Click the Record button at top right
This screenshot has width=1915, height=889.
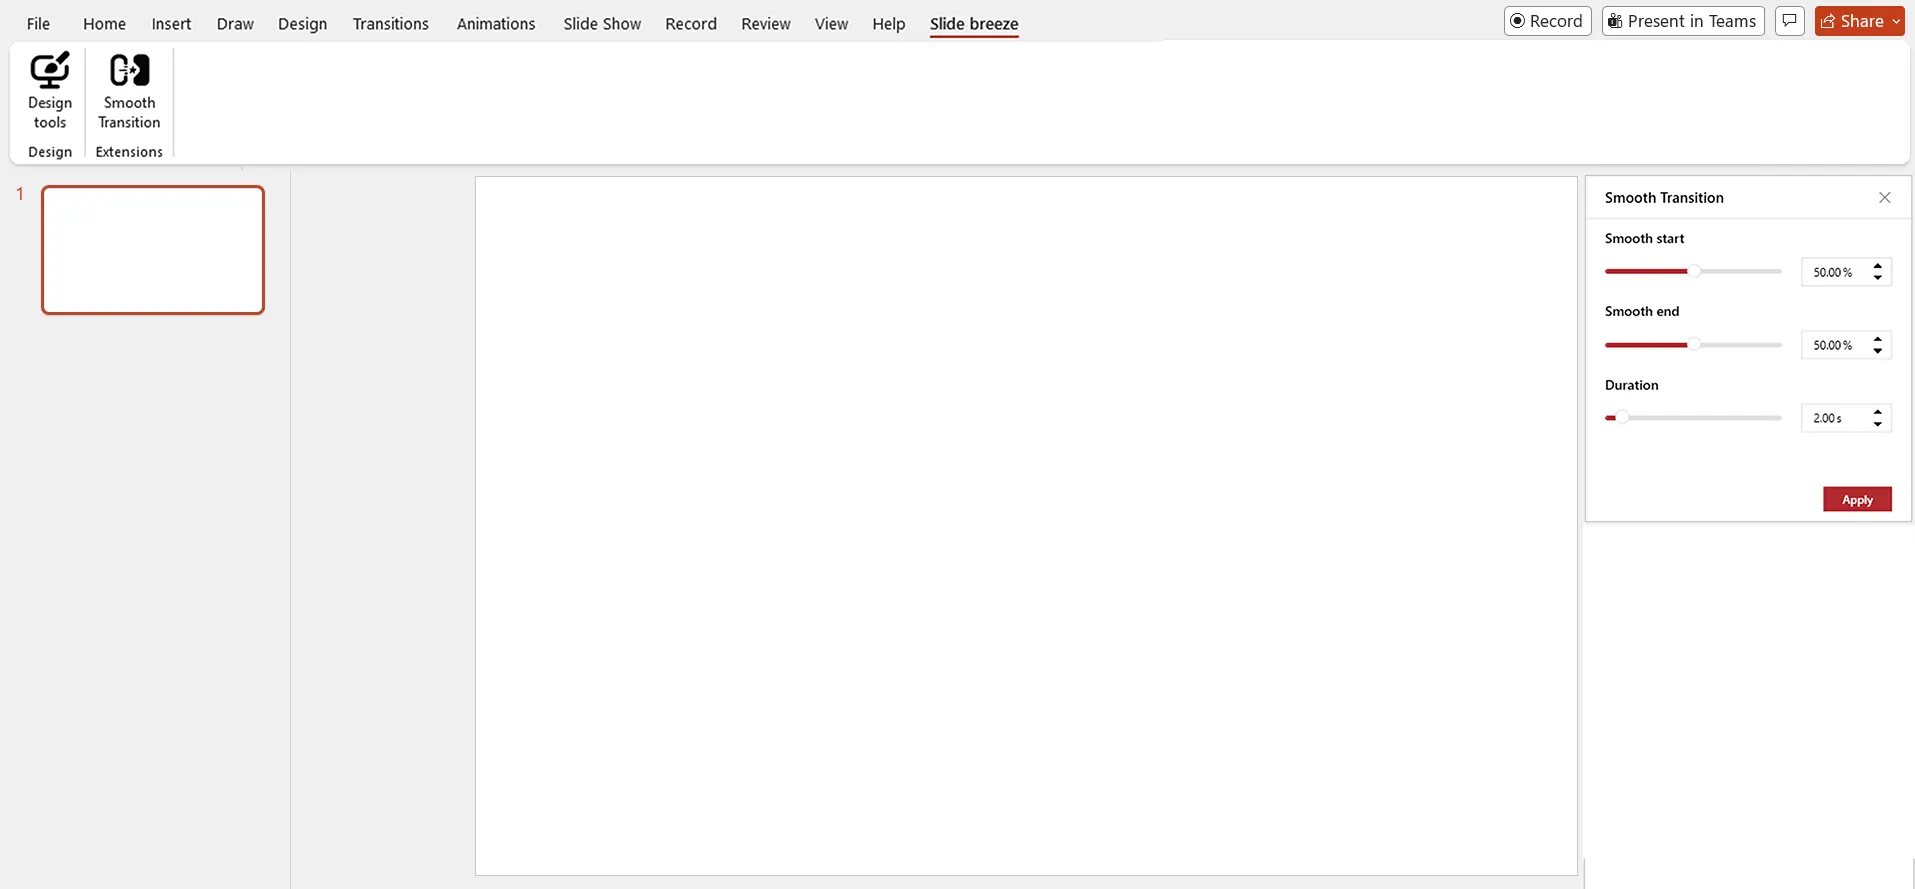1547,21
